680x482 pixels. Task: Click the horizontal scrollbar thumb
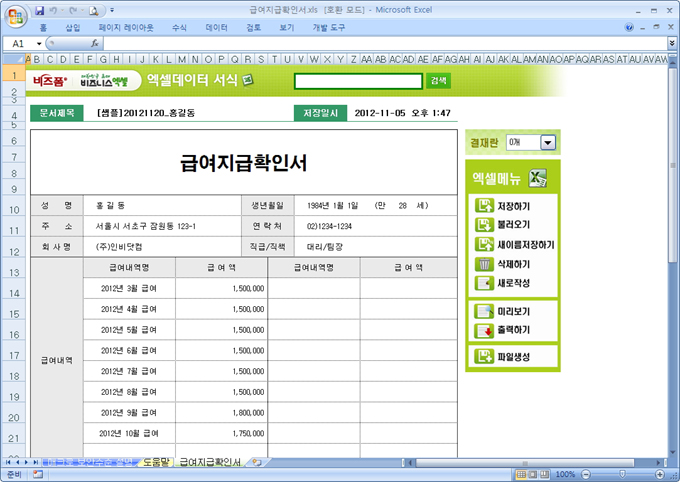pyautogui.click(x=525, y=463)
